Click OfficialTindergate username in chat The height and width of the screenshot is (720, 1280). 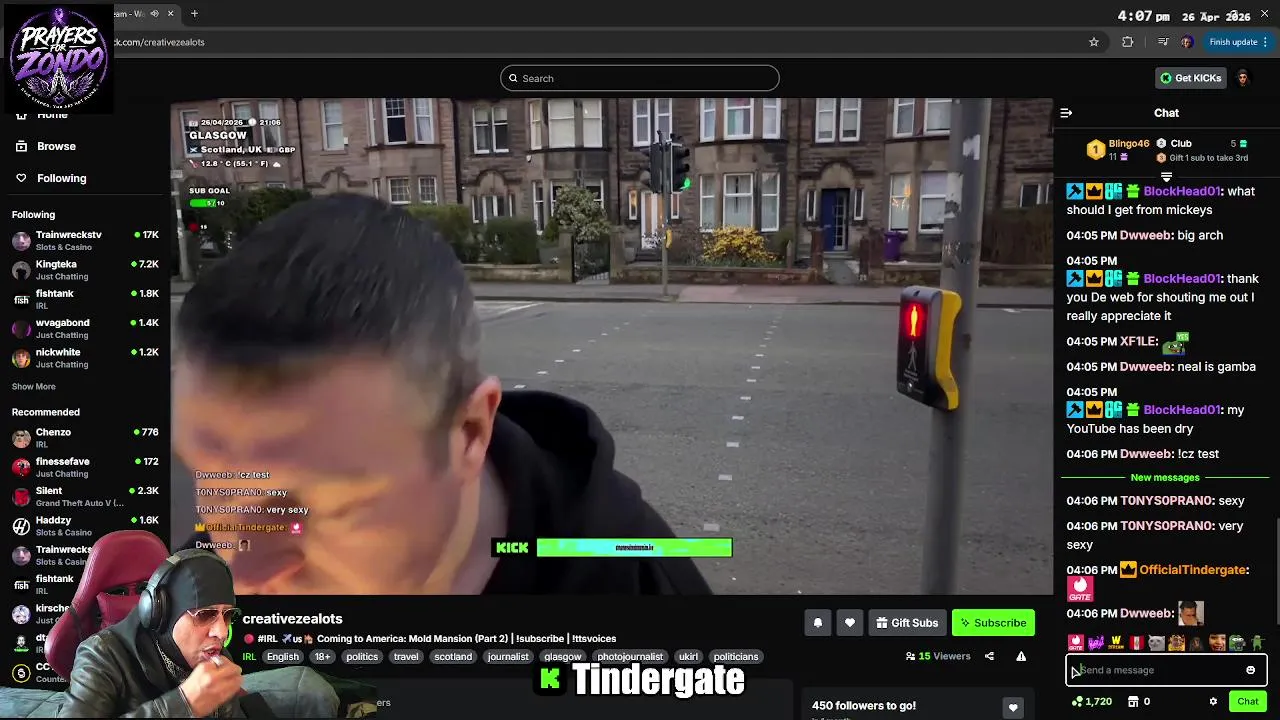click(1193, 570)
